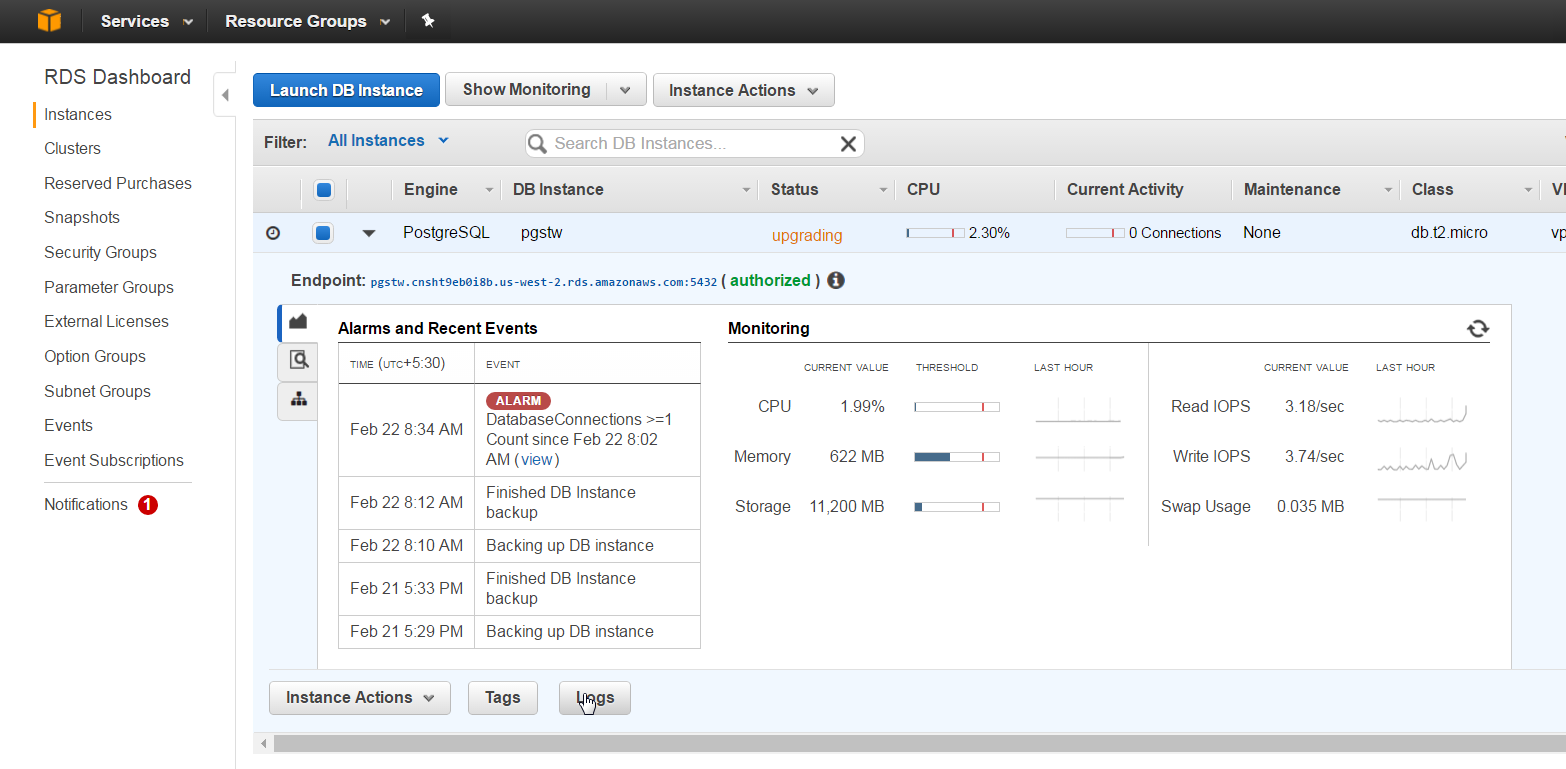Click the pgstw row CPU usage bar
This screenshot has width=1566, height=769.
point(936,233)
